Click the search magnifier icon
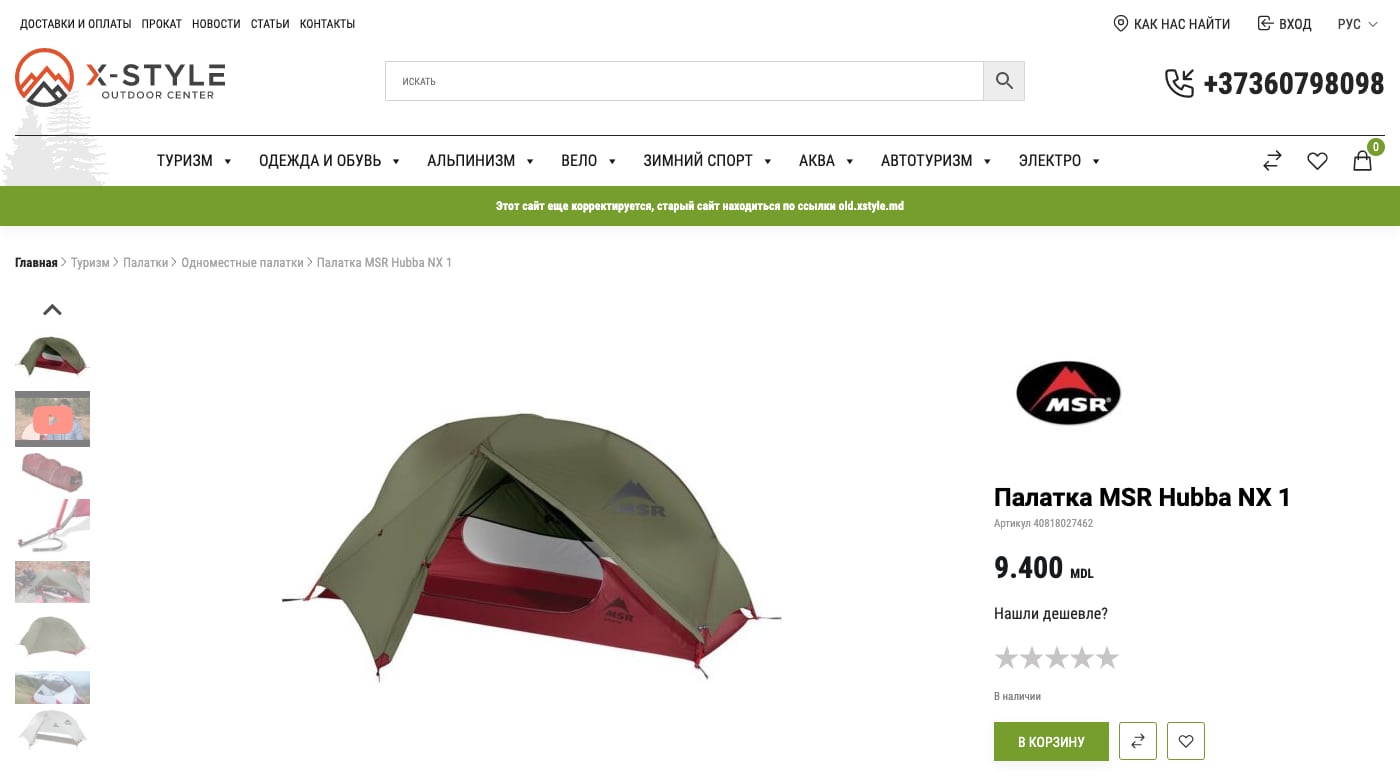The height and width of the screenshot is (776, 1400). [x=1004, y=81]
